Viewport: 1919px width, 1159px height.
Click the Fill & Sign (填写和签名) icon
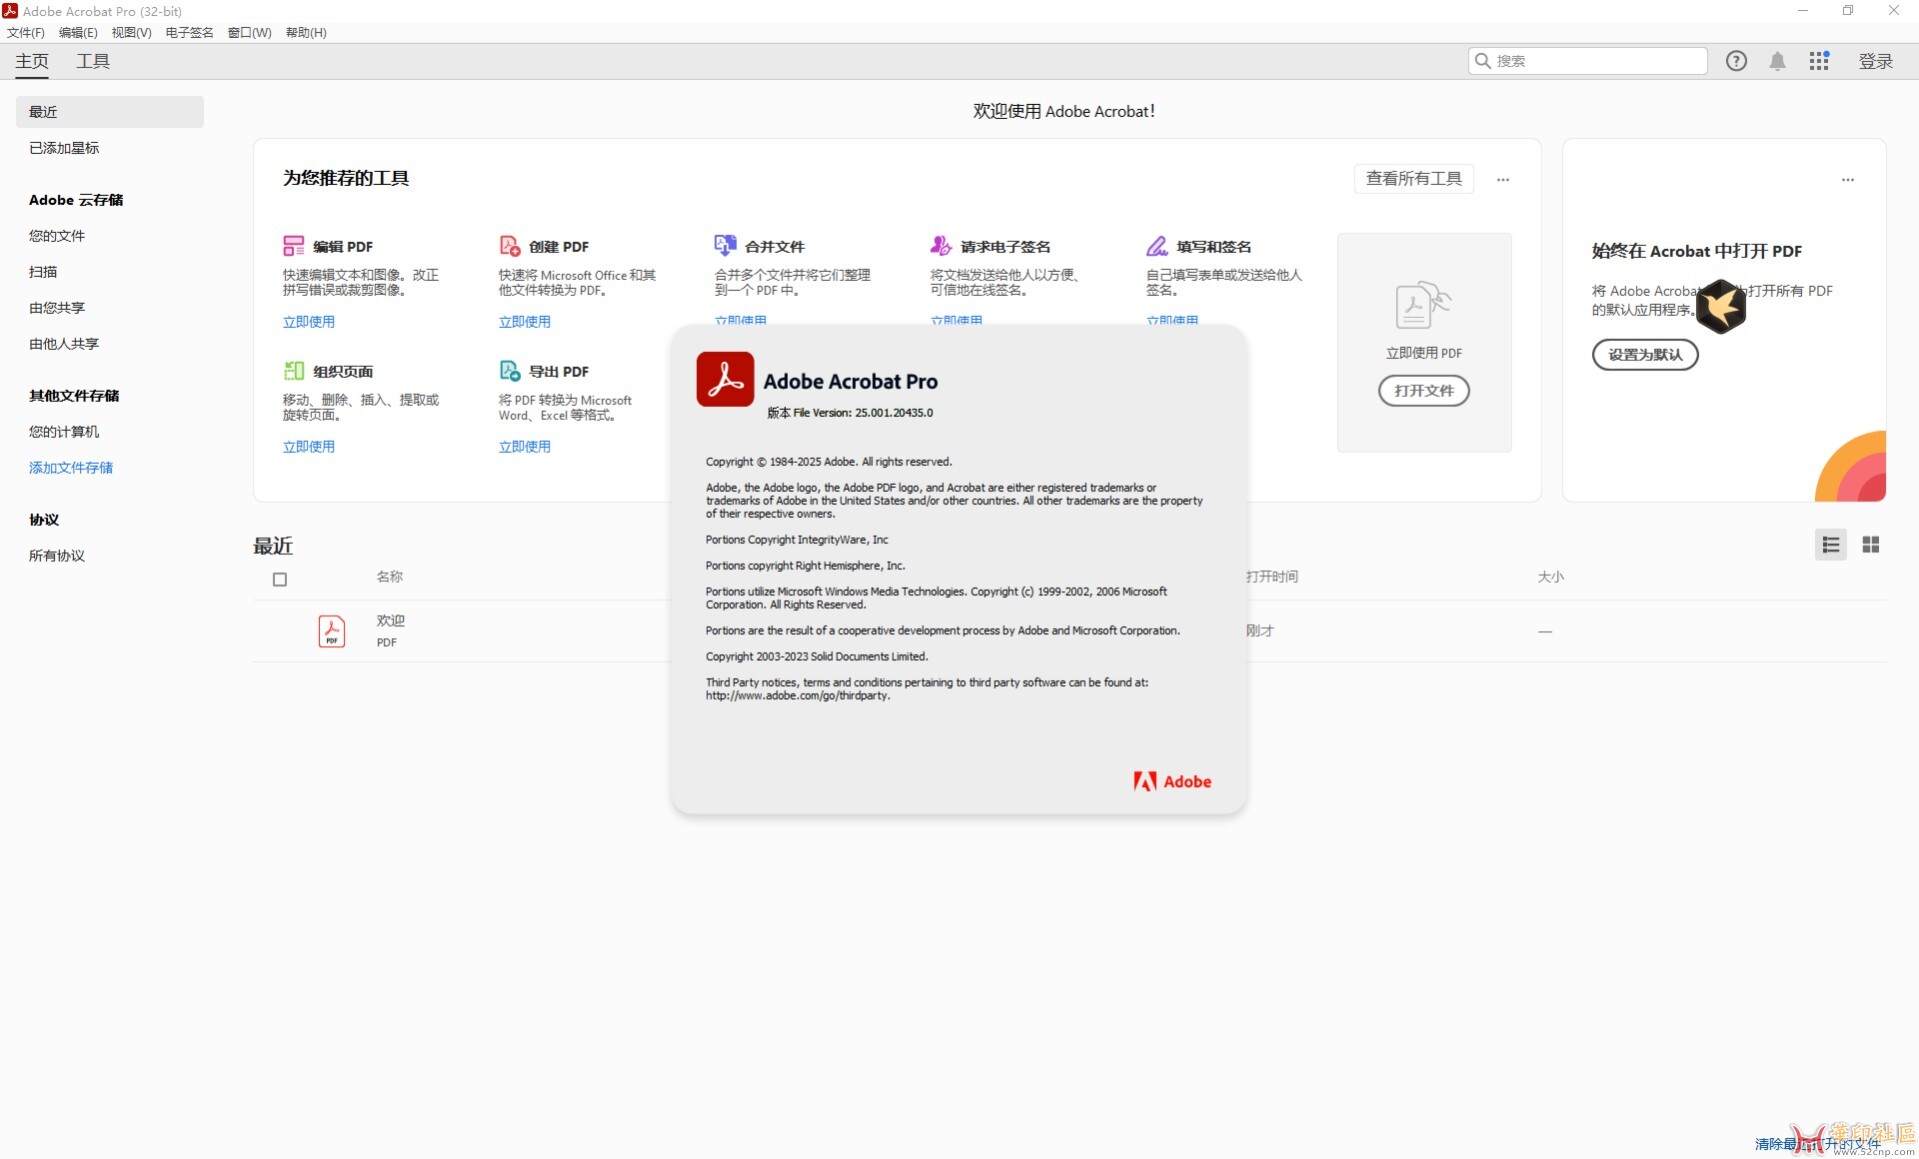(1157, 246)
